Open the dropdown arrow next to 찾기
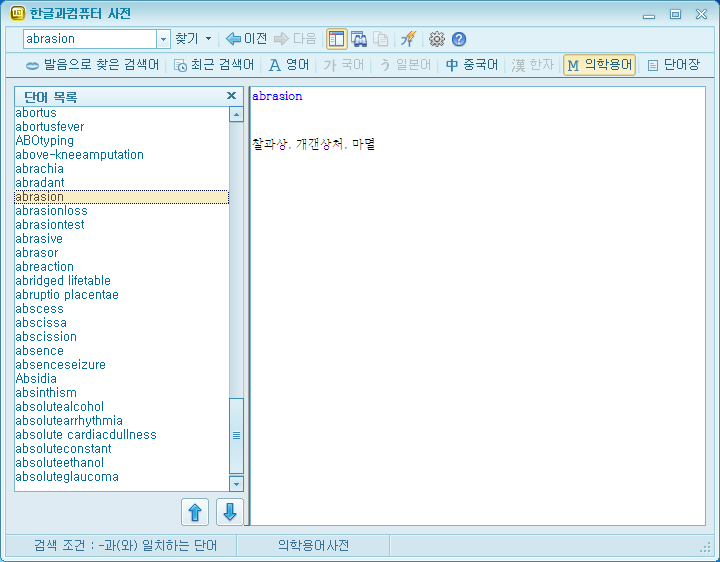 (x=208, y=39)
